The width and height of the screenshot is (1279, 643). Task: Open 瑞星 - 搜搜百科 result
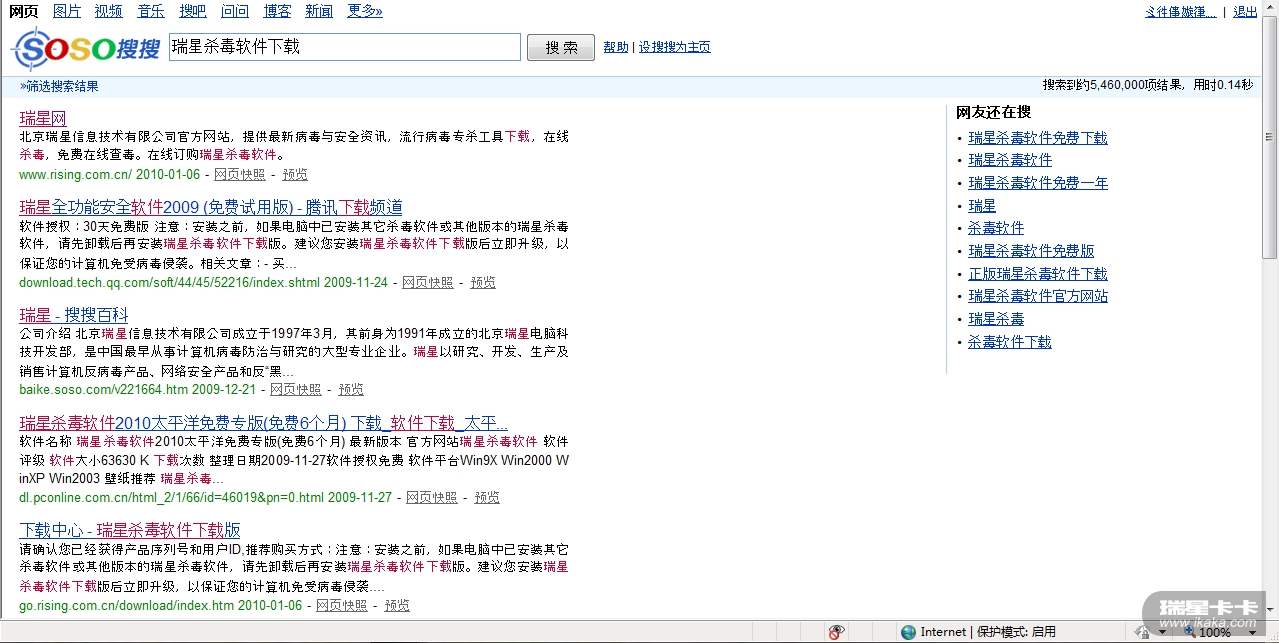click(74, 315)
